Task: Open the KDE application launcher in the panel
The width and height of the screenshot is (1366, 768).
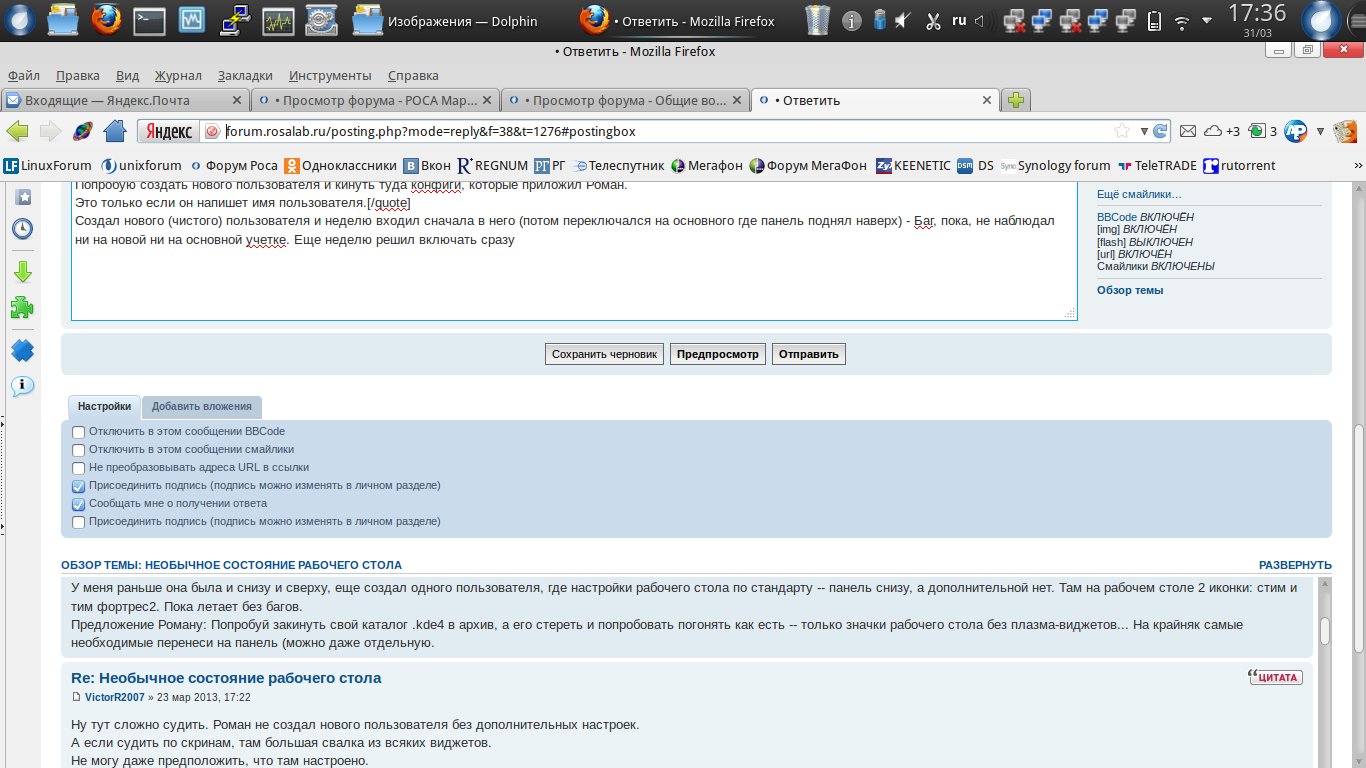Action: (19, 20)
